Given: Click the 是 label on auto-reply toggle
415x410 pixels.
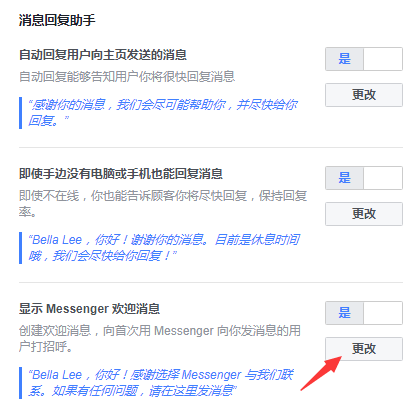Looking at the screenshot, I should pyautogui.click(x=344, y=59).
